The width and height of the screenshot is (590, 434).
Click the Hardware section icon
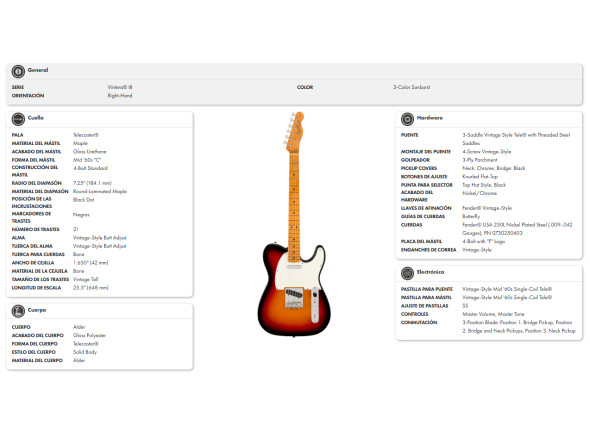click(x=407, y=119)
